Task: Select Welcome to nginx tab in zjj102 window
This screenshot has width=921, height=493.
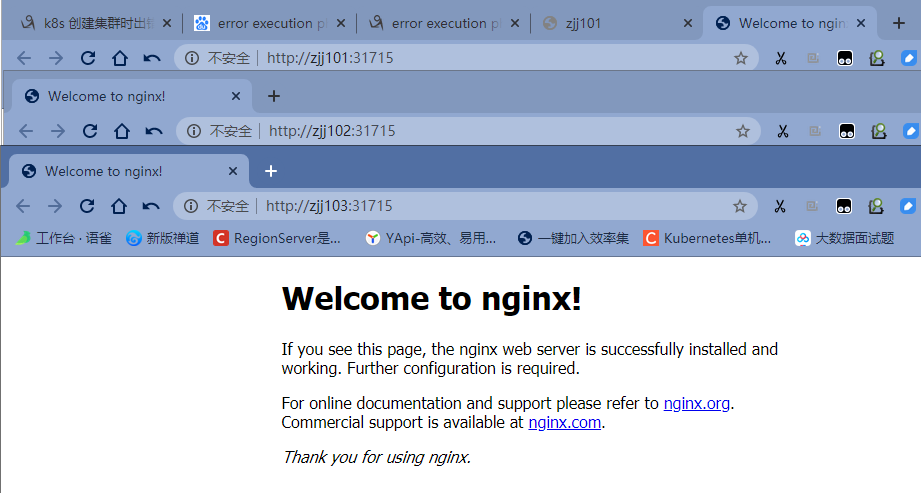Action: (132, 96)
